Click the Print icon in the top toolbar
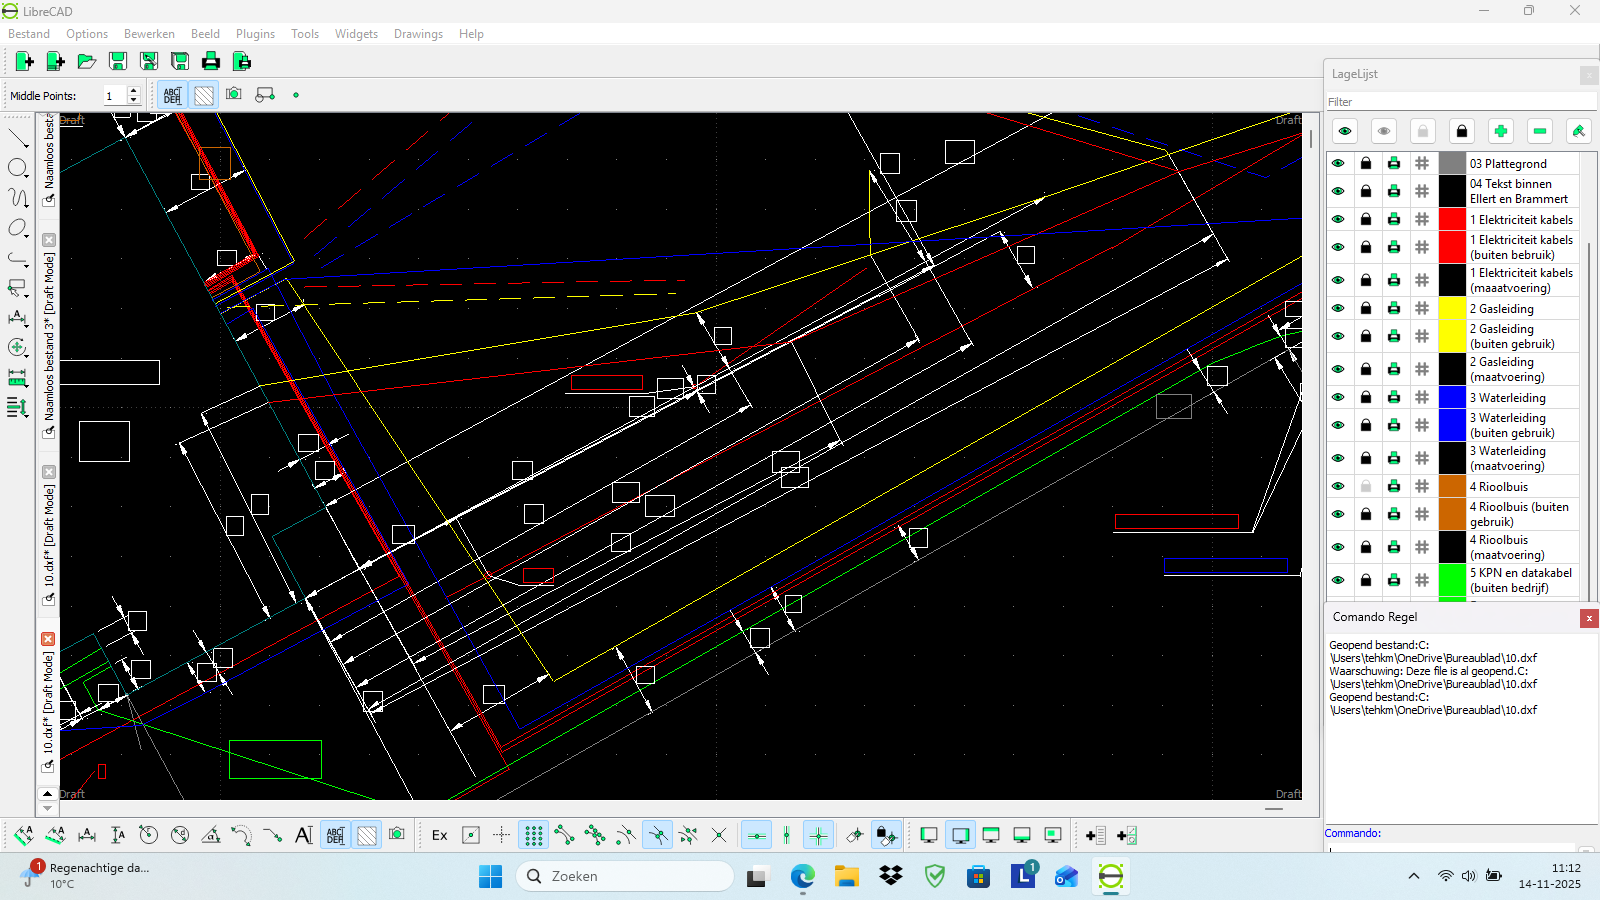This screenshot has width=1600, height=900. [x=211, y=62]
